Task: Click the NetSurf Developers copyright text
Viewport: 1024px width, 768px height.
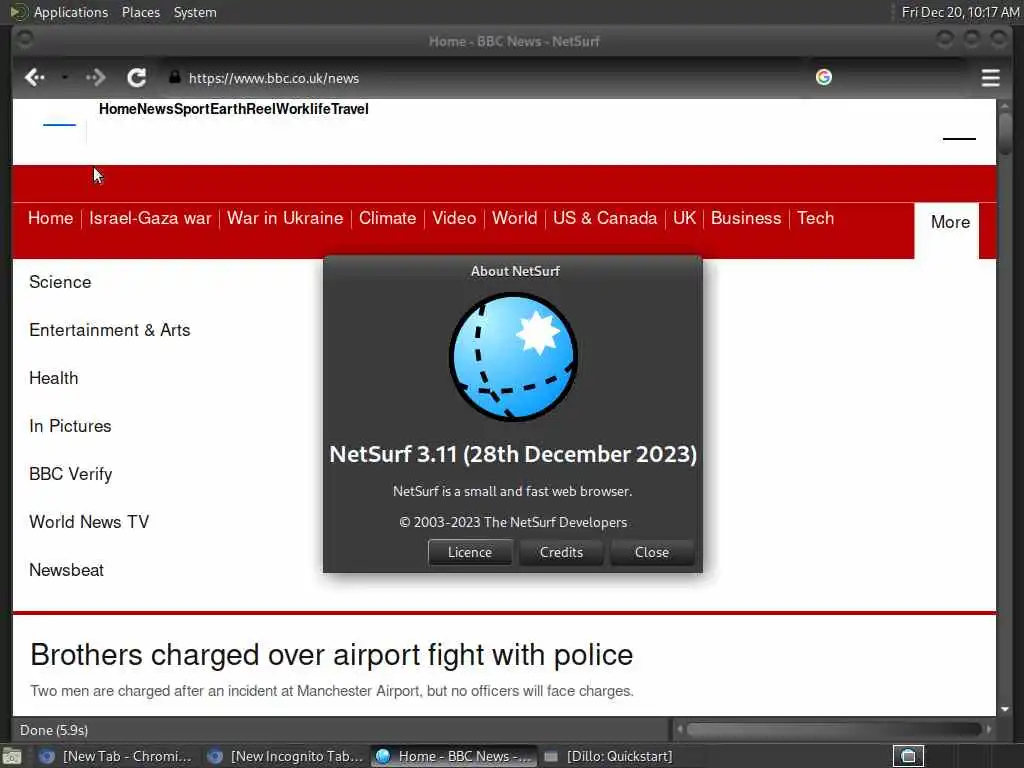Action: 513,522
